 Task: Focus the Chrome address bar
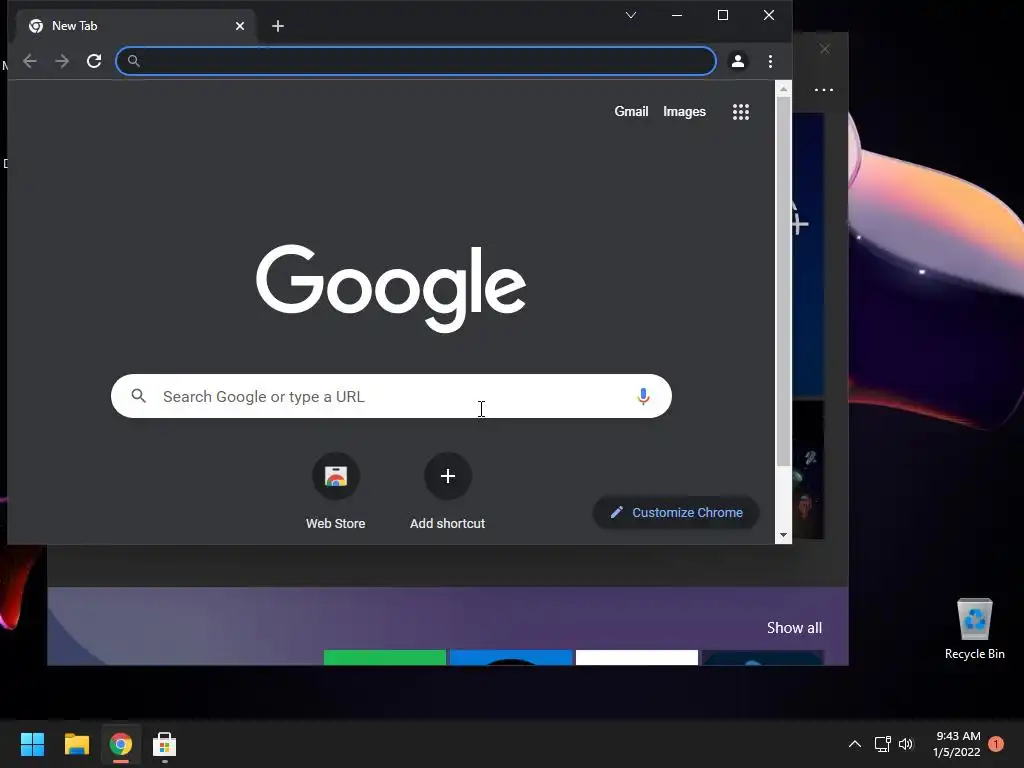pyautogui.click(x=416, y=61)
